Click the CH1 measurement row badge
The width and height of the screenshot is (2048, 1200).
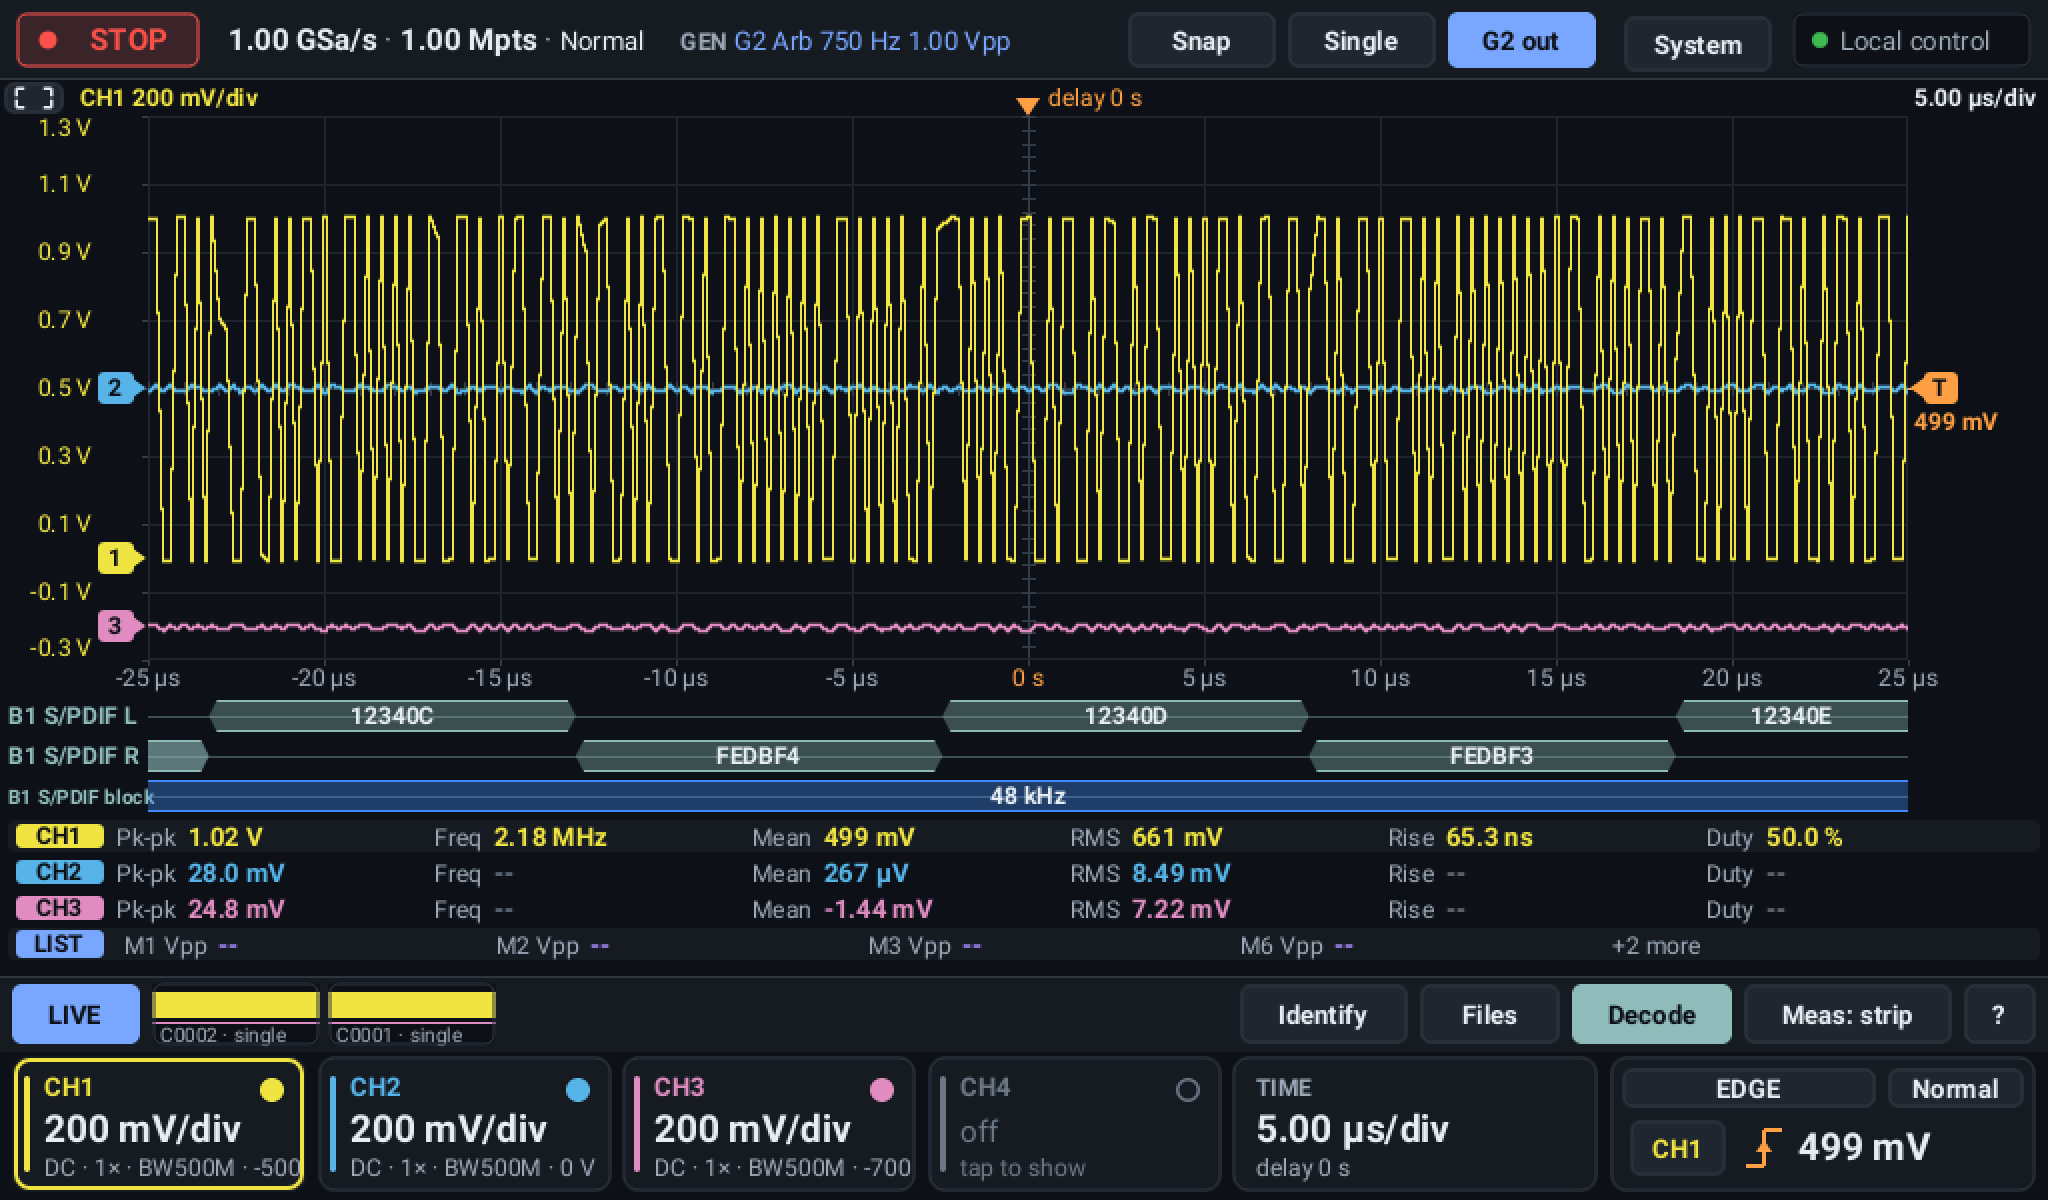(59, 836)
